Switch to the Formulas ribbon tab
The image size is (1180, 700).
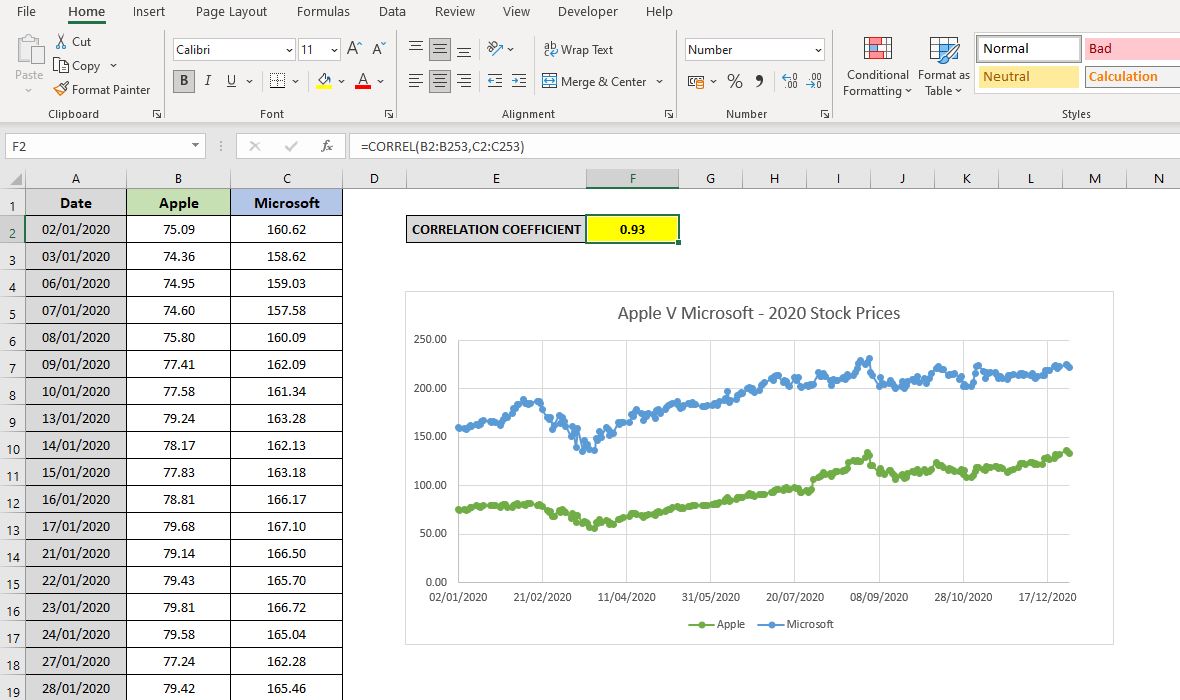point(322,11)
